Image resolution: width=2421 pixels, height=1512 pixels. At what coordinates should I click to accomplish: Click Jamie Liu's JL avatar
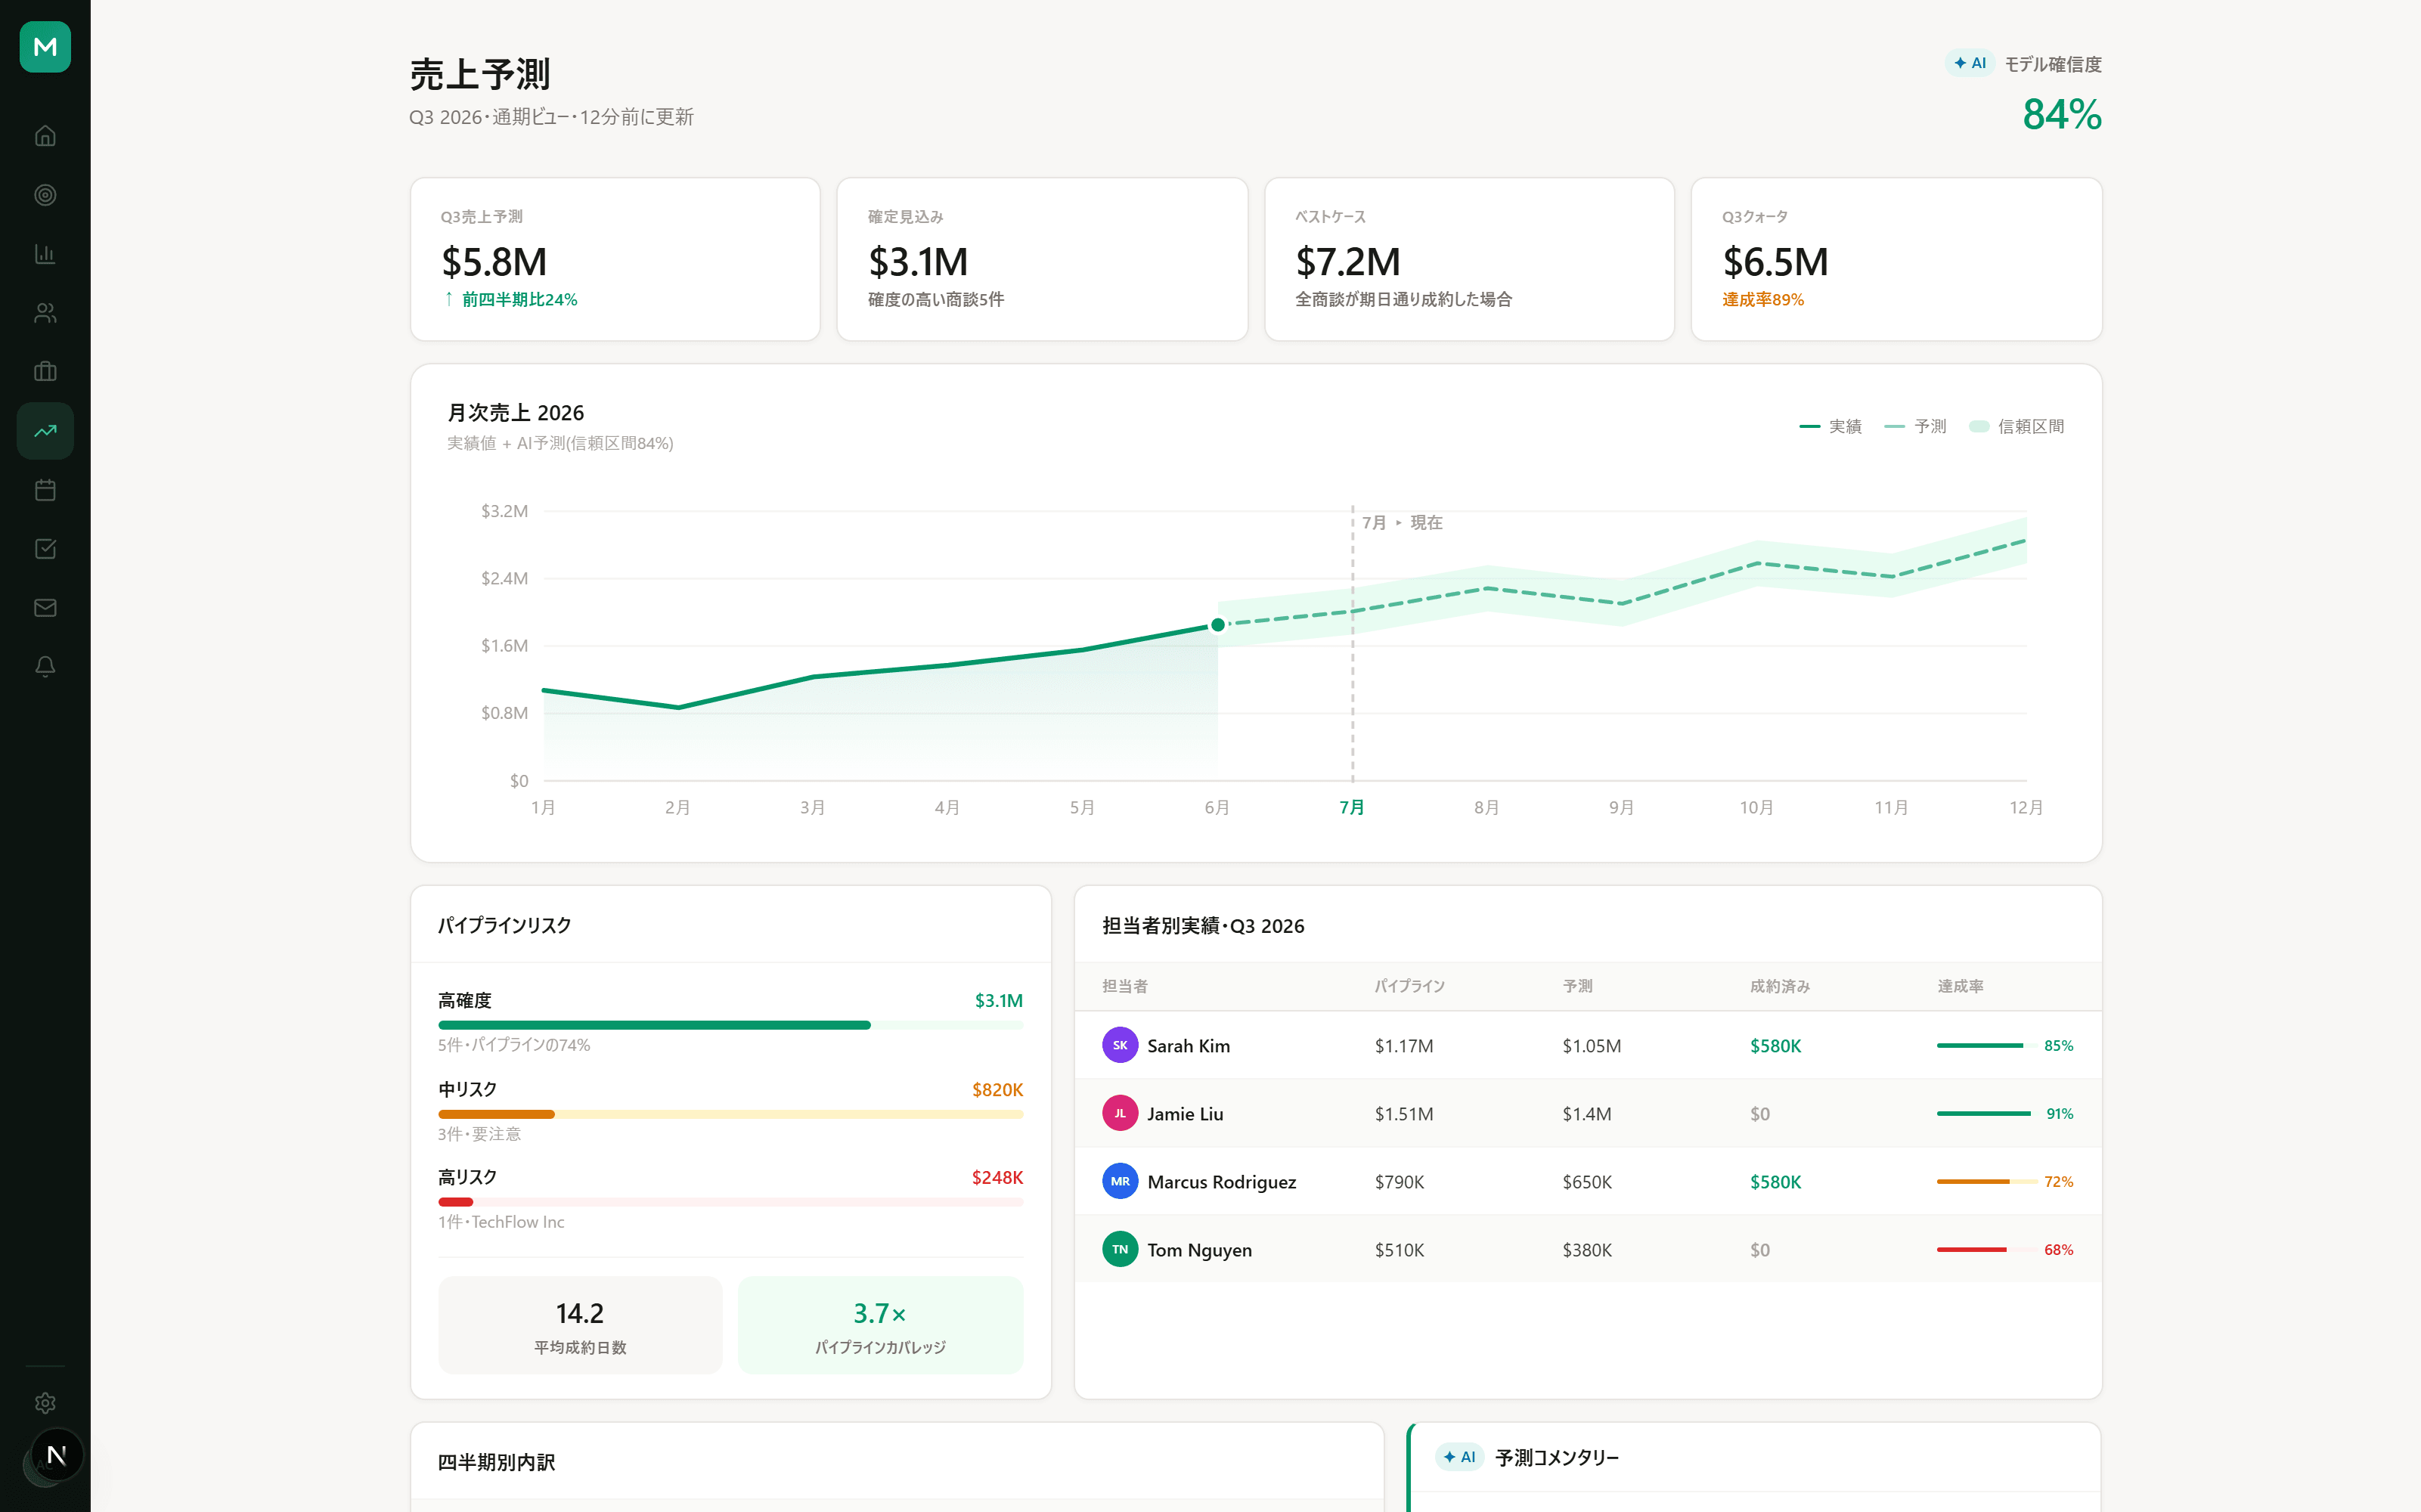pyautogui.click(x=1120, y=1113)
